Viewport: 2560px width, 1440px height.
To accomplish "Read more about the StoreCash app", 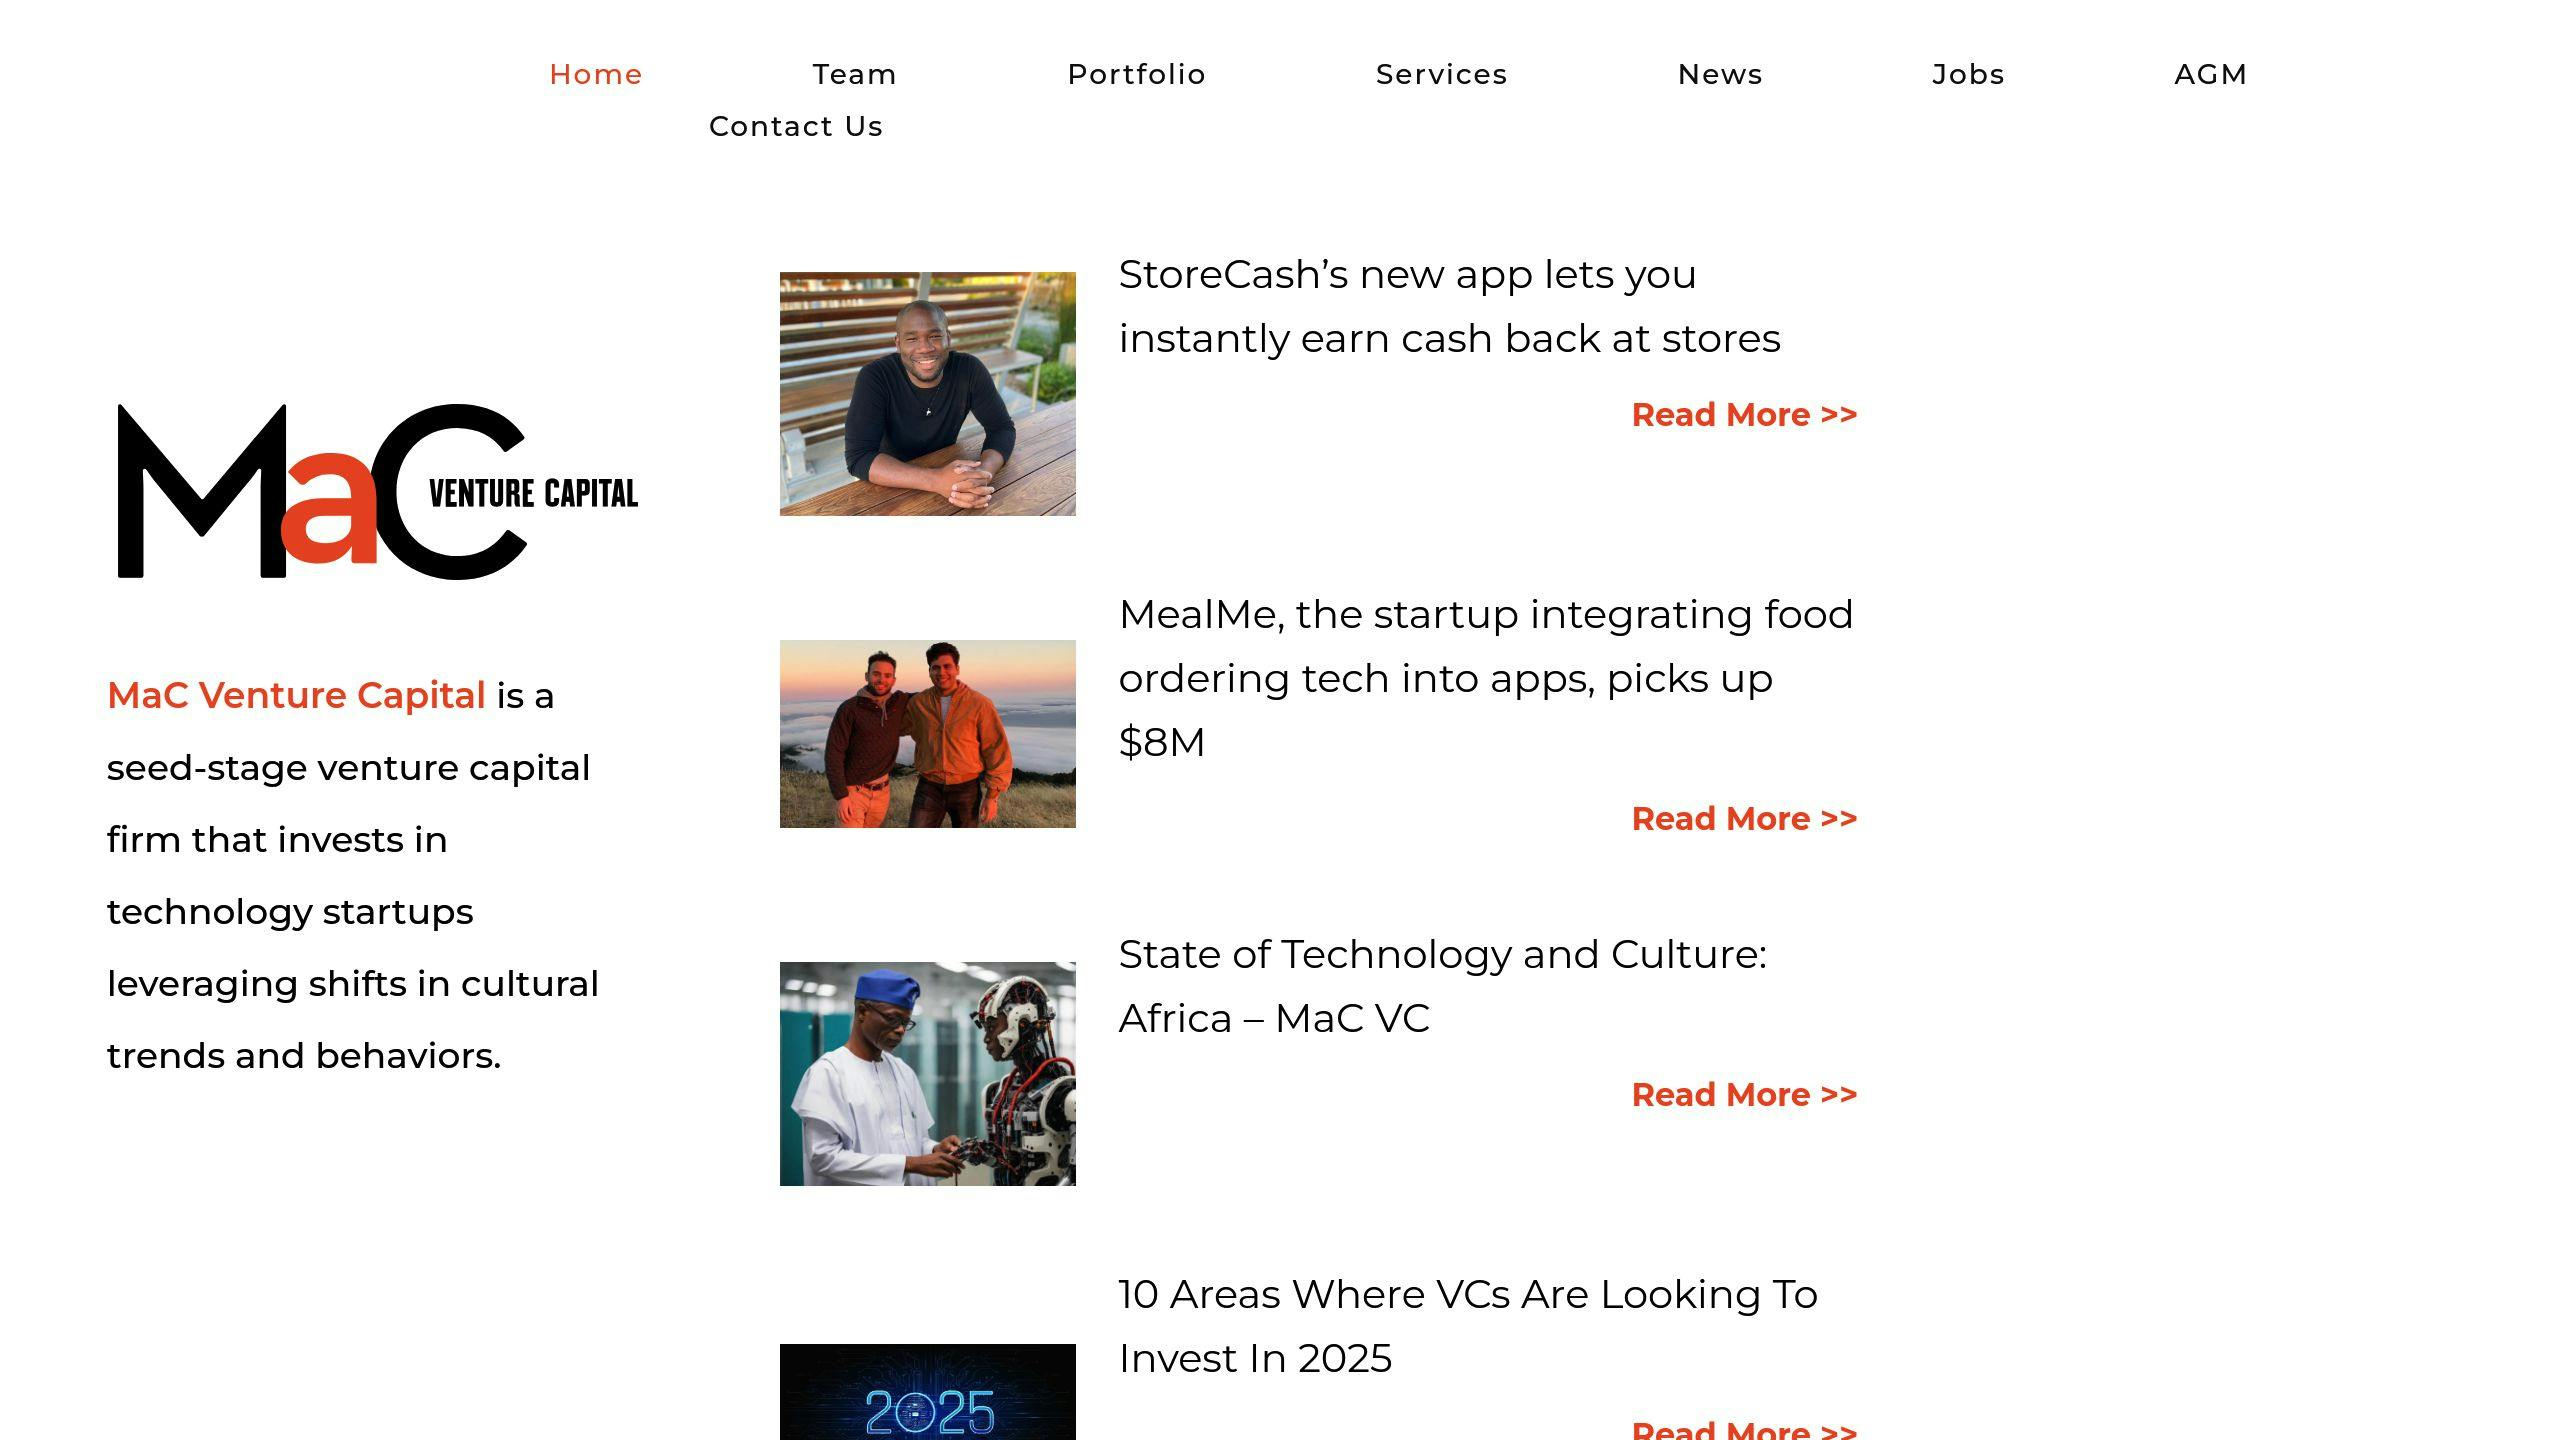I will pyautogui.click(x=1743, y=414).
